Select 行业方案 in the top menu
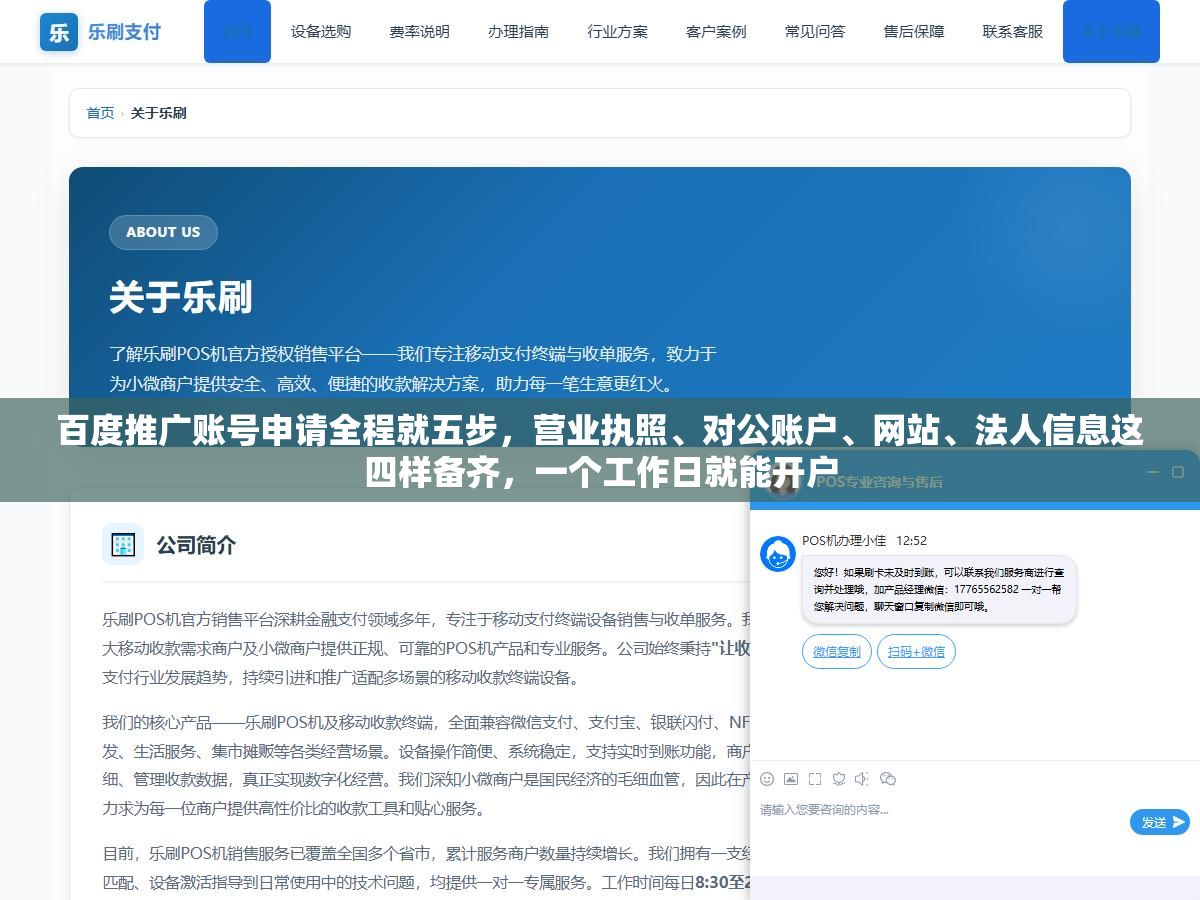The image size is (1200, 900). pos(617,31)
